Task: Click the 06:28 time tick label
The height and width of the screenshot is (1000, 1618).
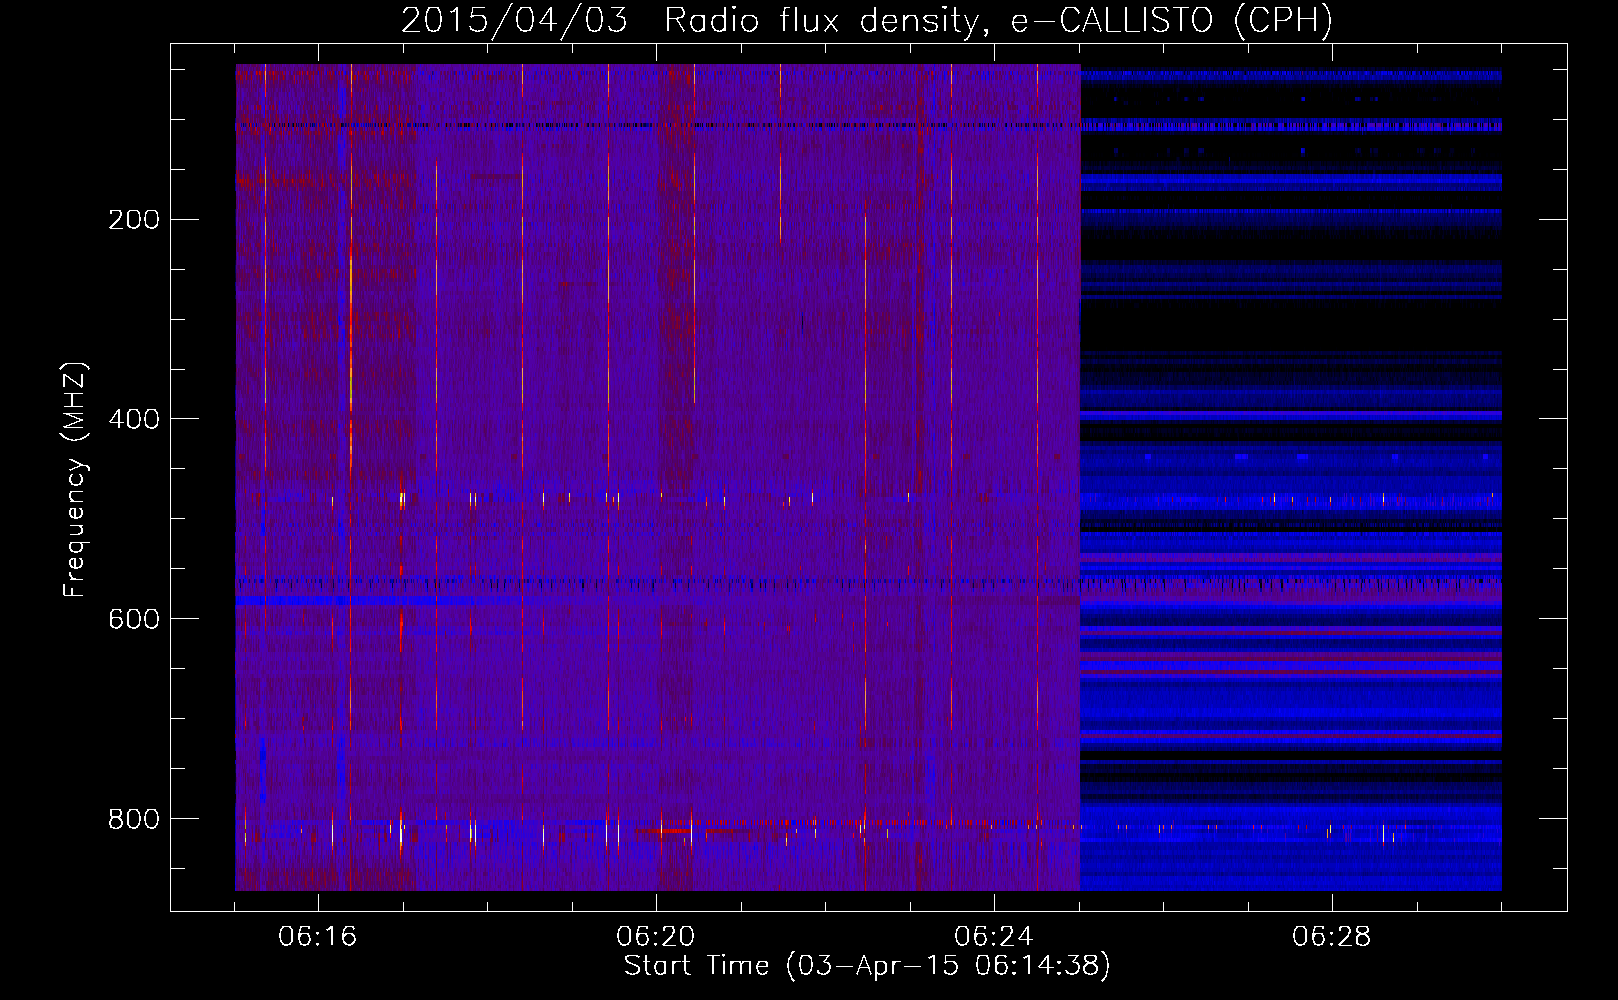Action: [1332, 937]
